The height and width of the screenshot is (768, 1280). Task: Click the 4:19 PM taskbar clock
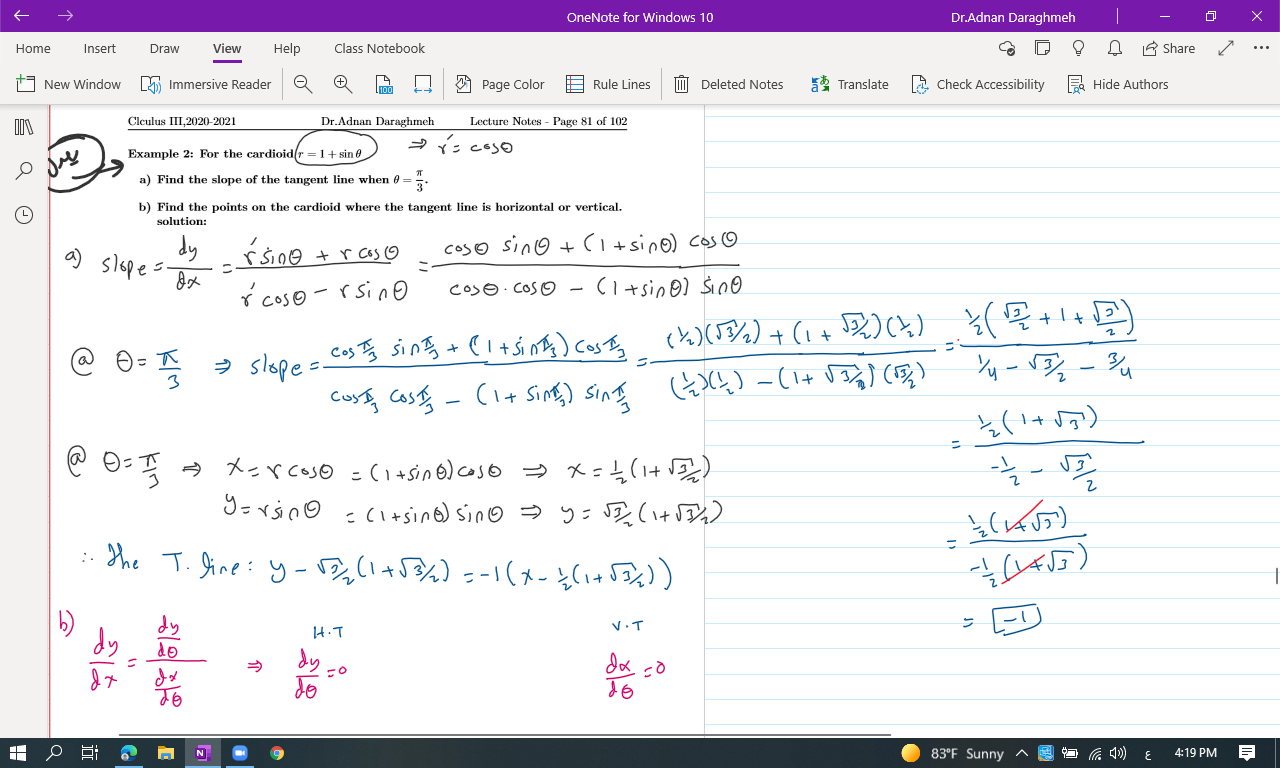pyautogui.click(x=1195, y=753)
